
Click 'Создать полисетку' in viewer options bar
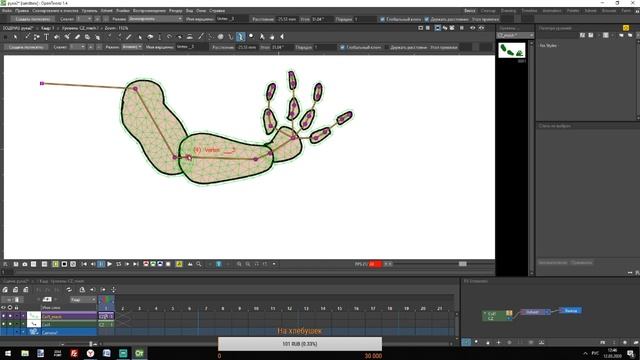click(x=26, y=47)
